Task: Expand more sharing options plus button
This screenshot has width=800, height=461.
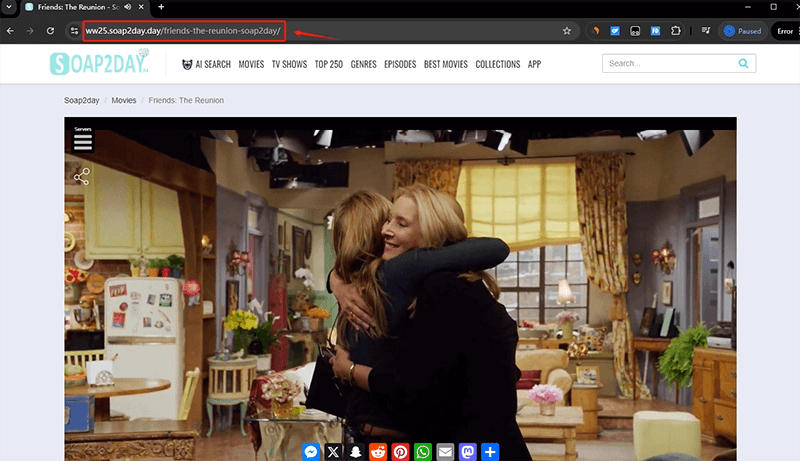Action: (x=490, y=452)
